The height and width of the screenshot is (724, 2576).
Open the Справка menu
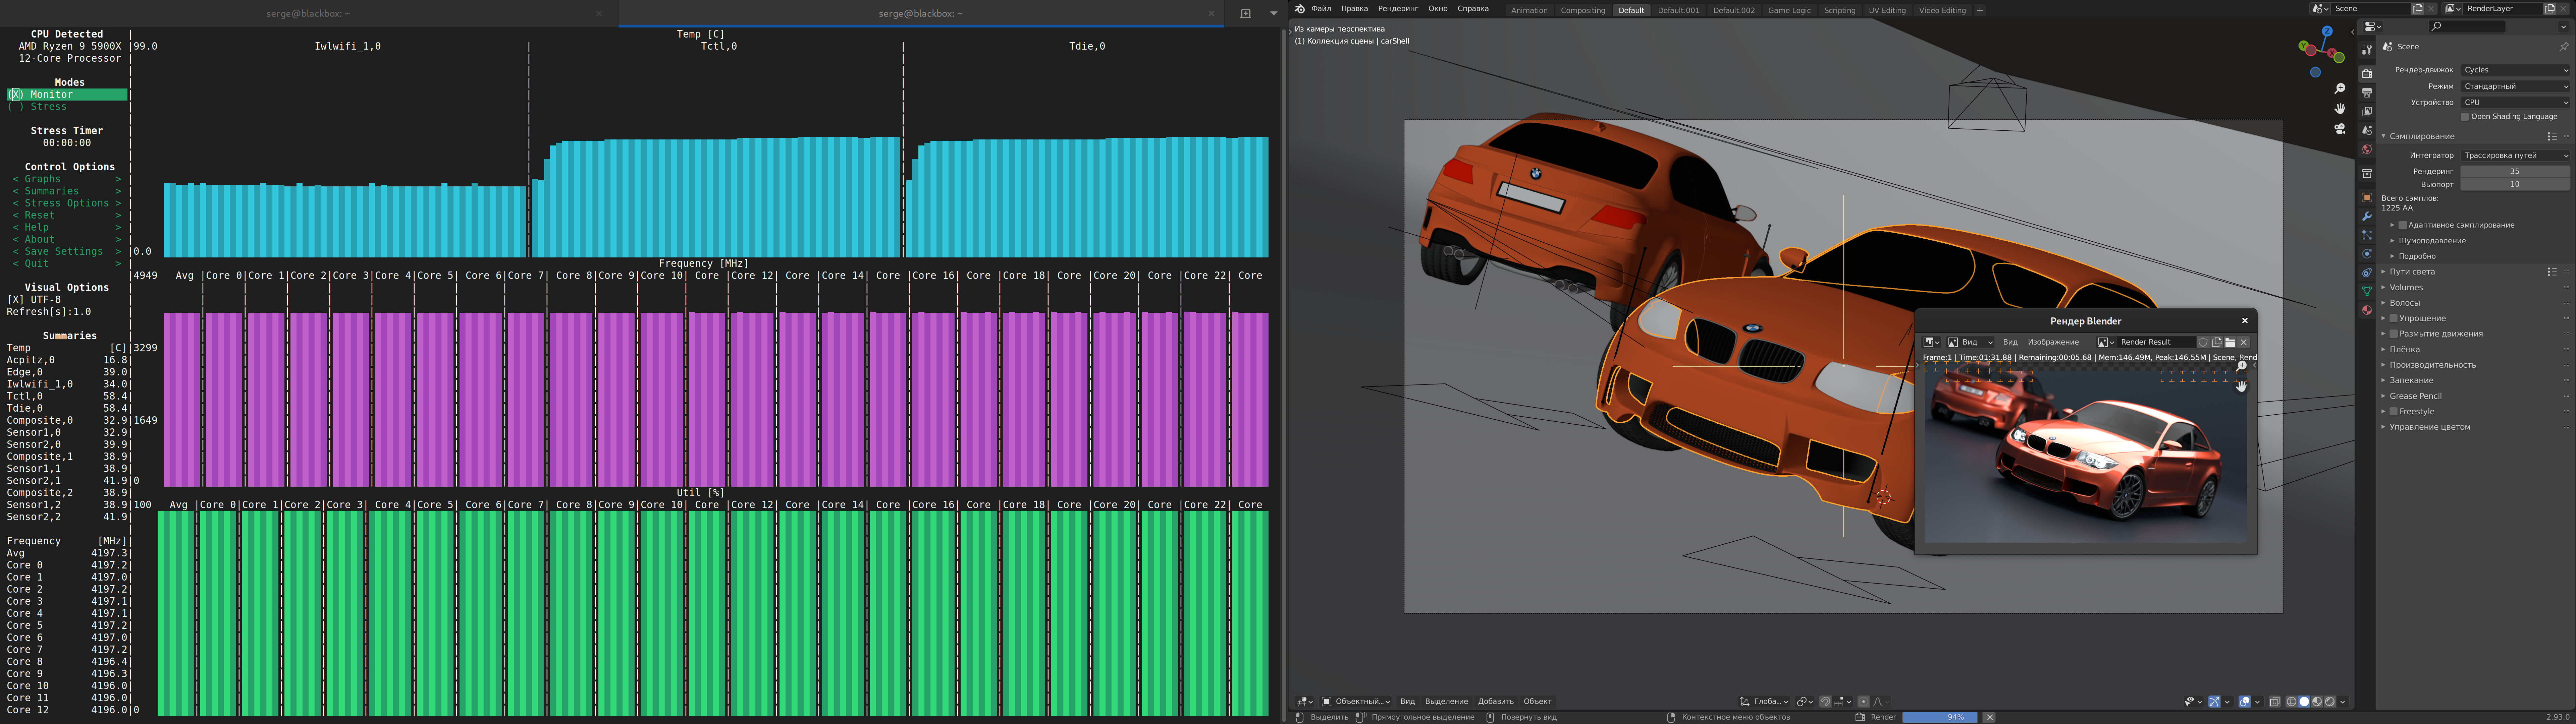(x=1473, y=9)
